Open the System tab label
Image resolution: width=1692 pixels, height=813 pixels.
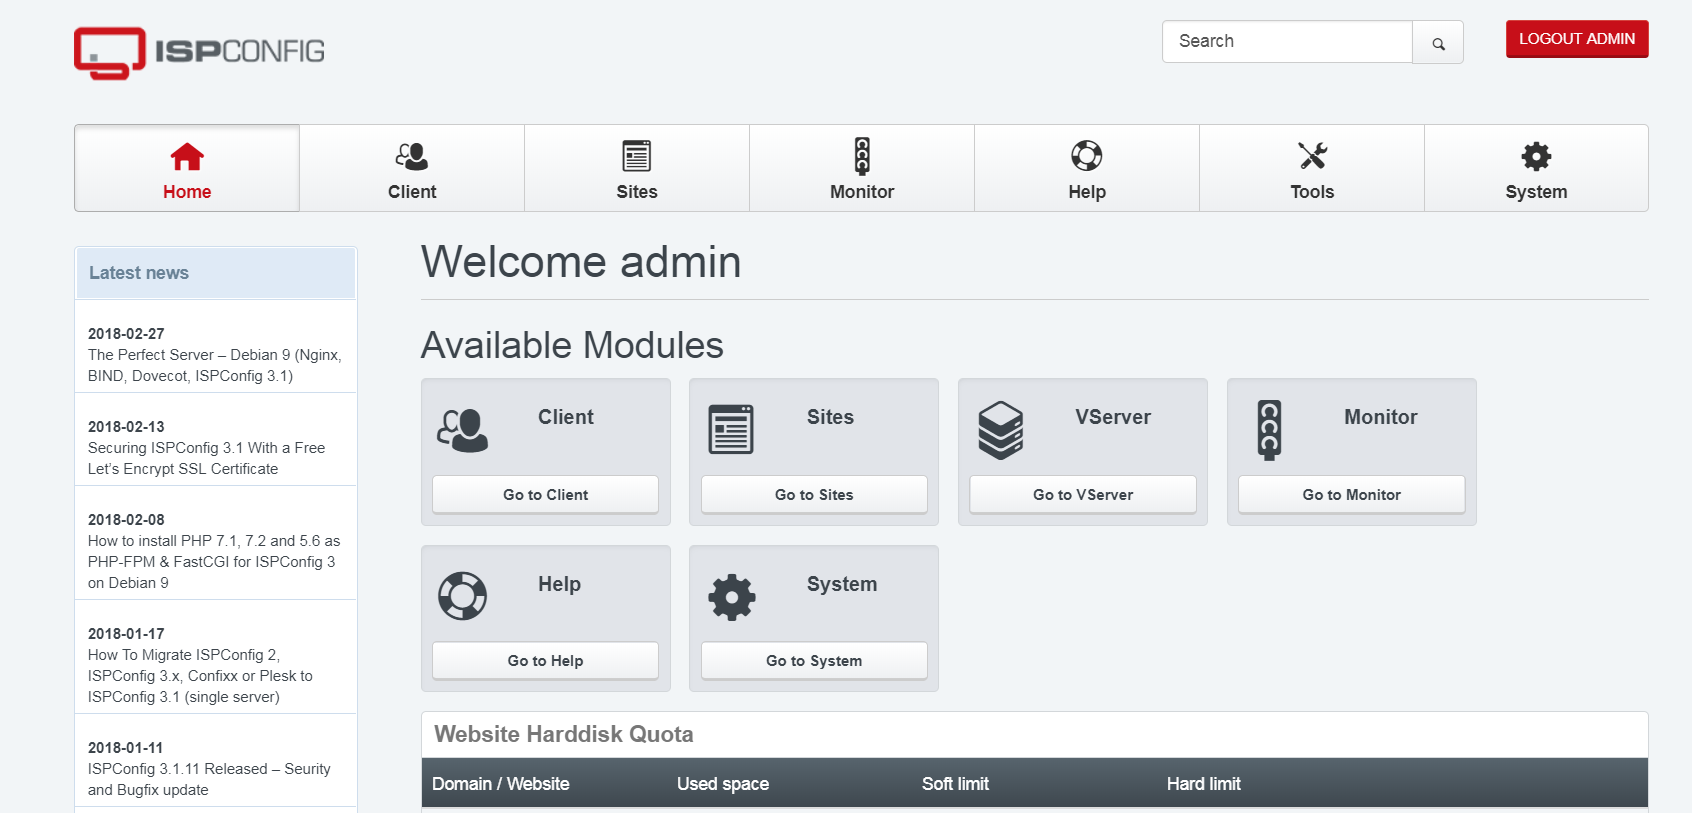pos(1536,192)
